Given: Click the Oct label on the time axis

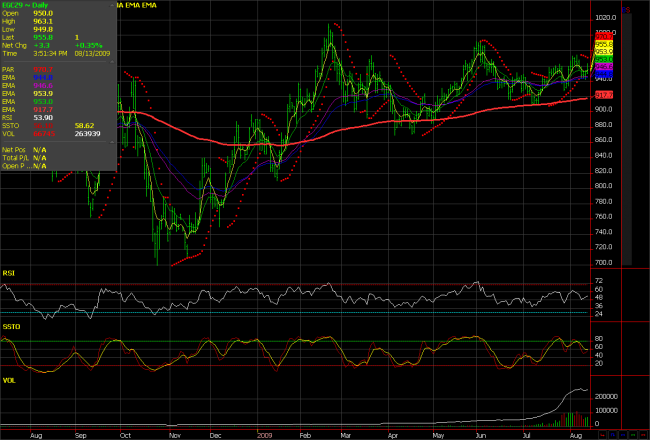Looking at the screenshot, I should click(125, 435).
